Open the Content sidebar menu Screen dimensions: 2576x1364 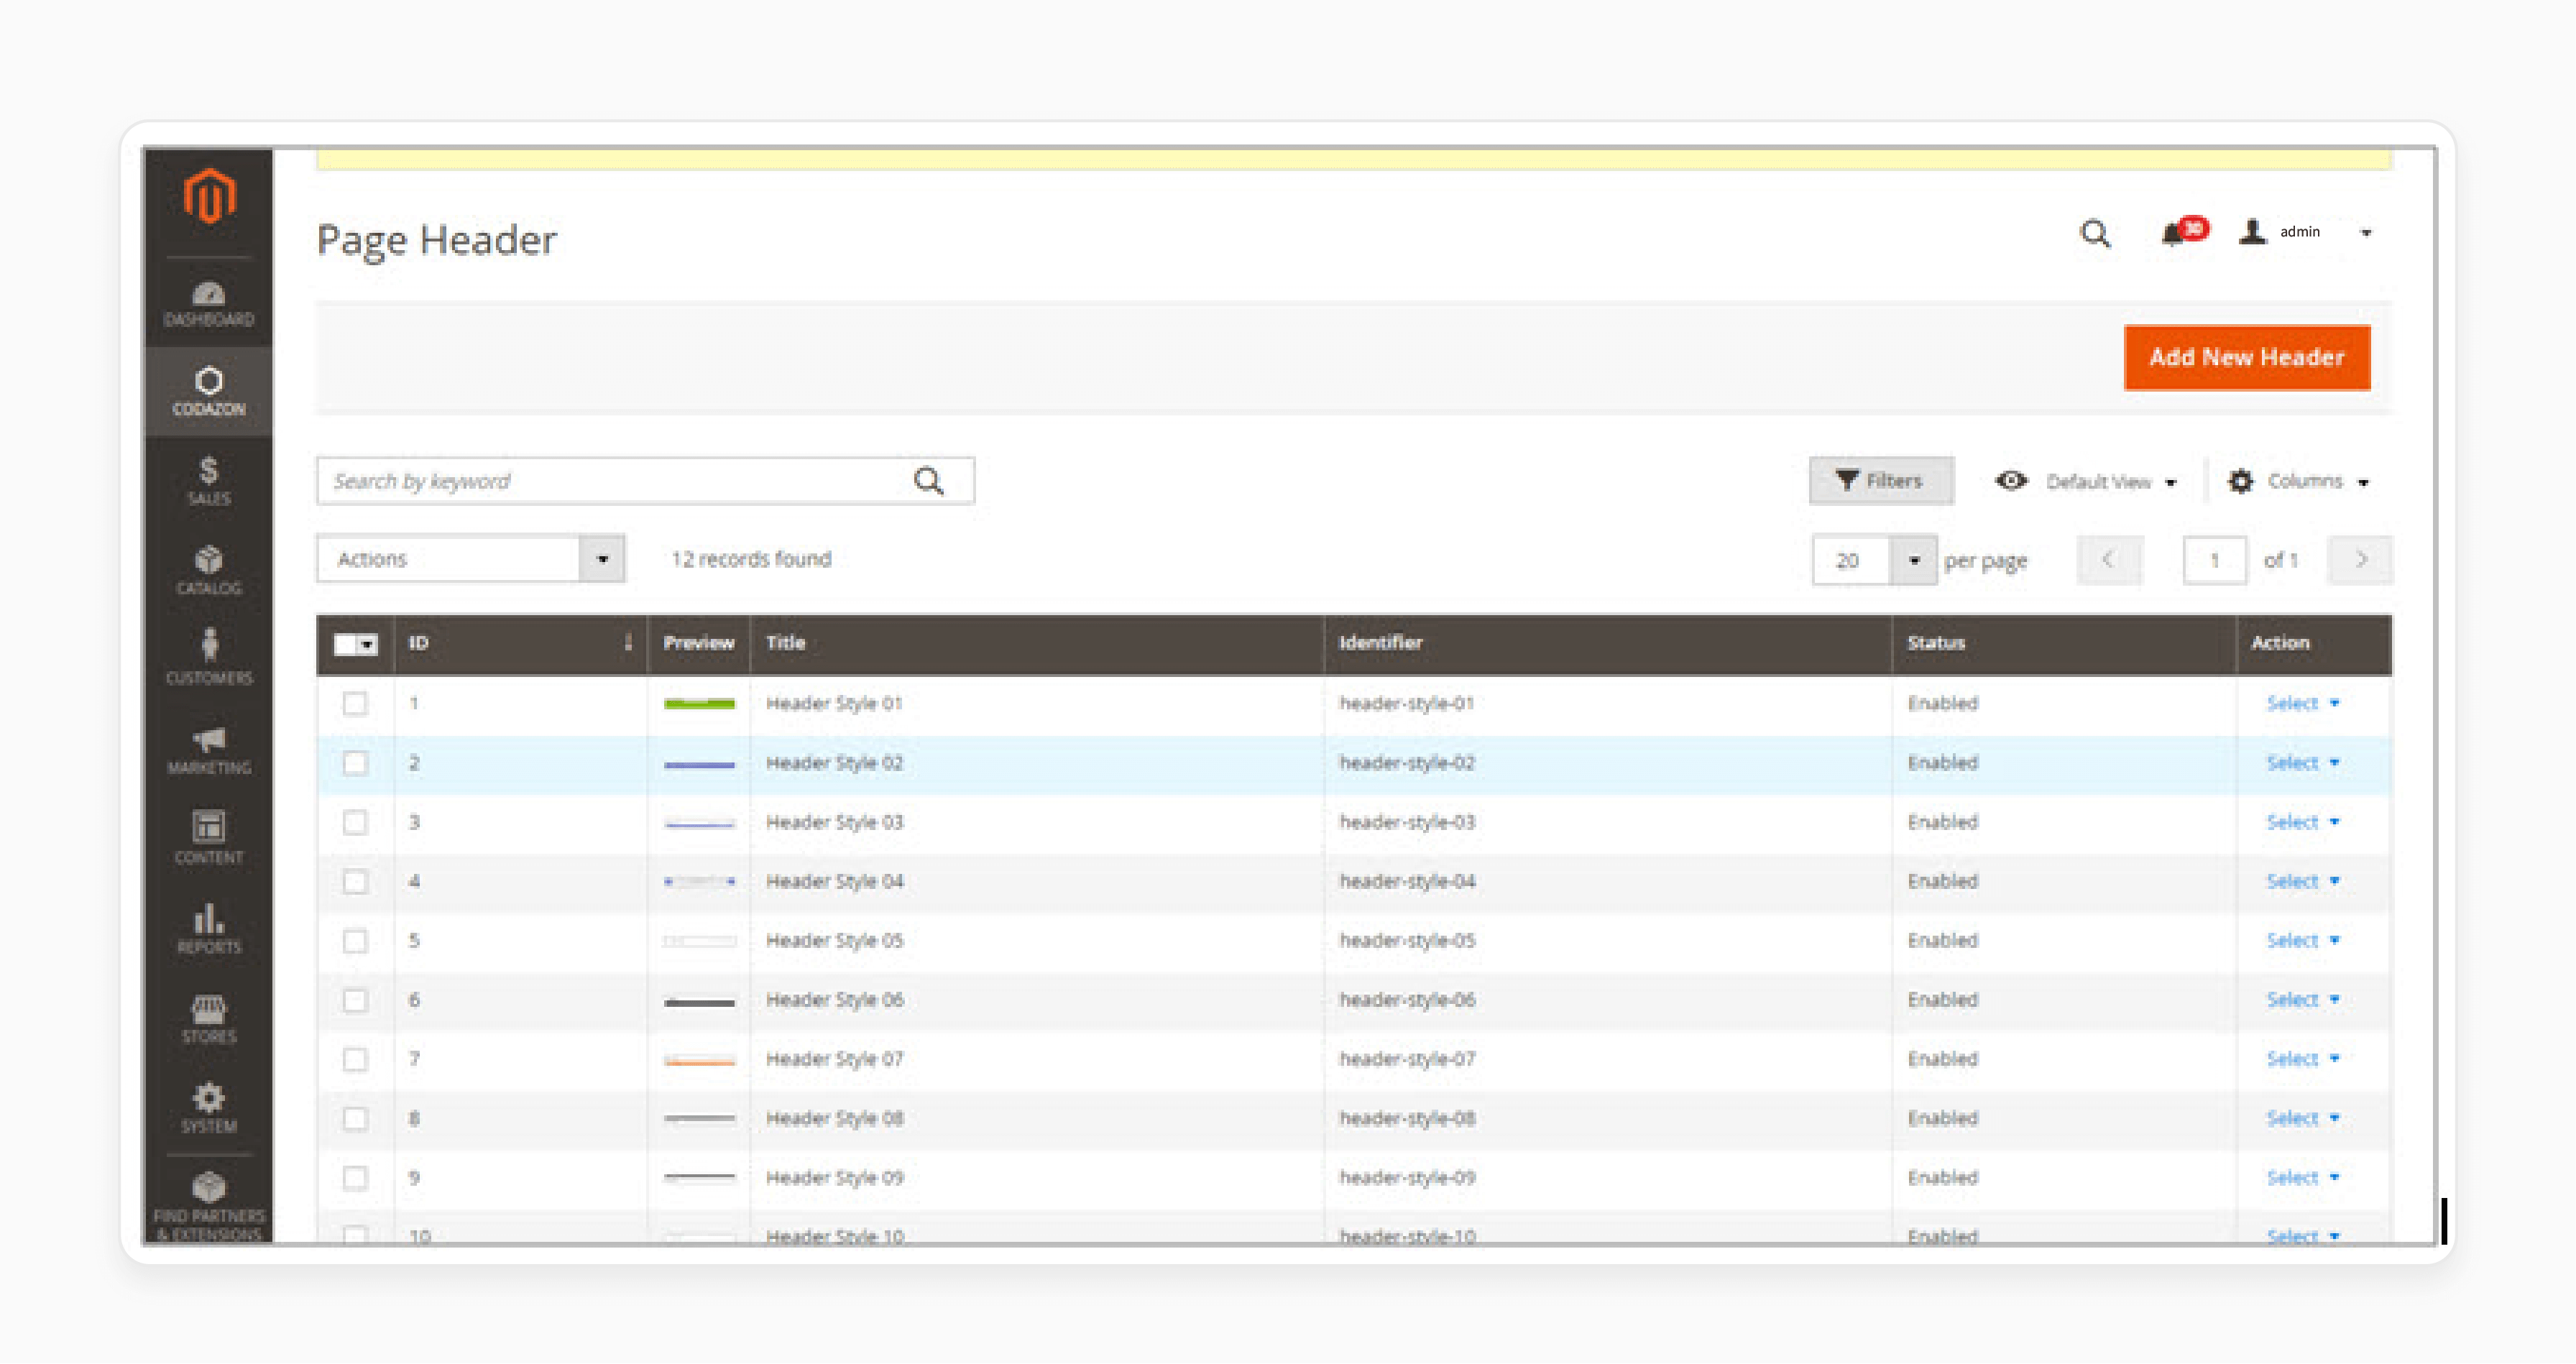[209, 838]
